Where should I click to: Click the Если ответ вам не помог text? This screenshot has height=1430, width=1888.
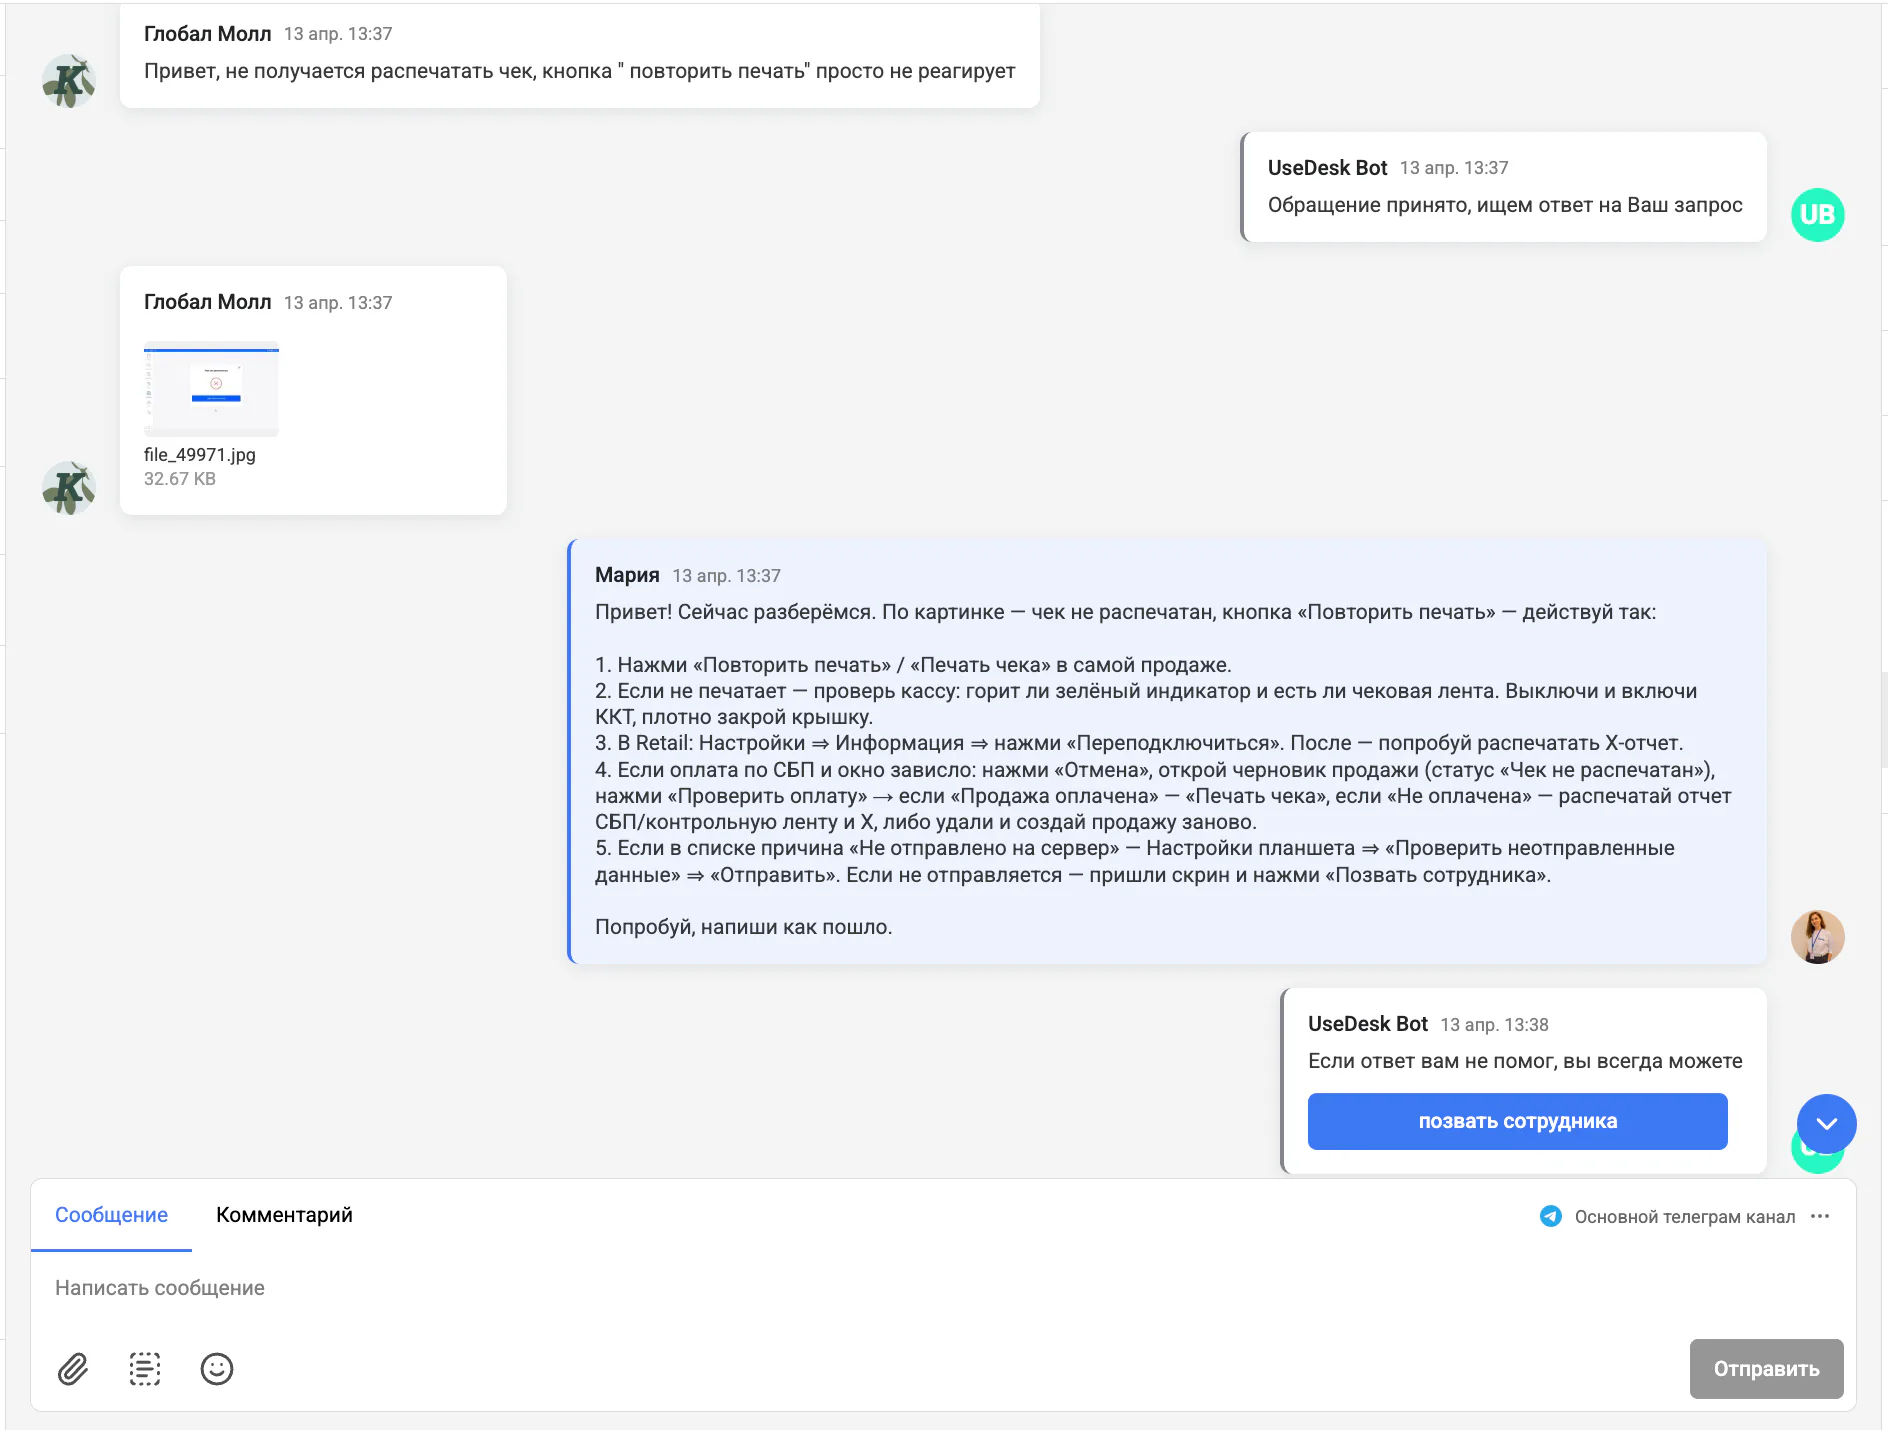point(1525,1061)
